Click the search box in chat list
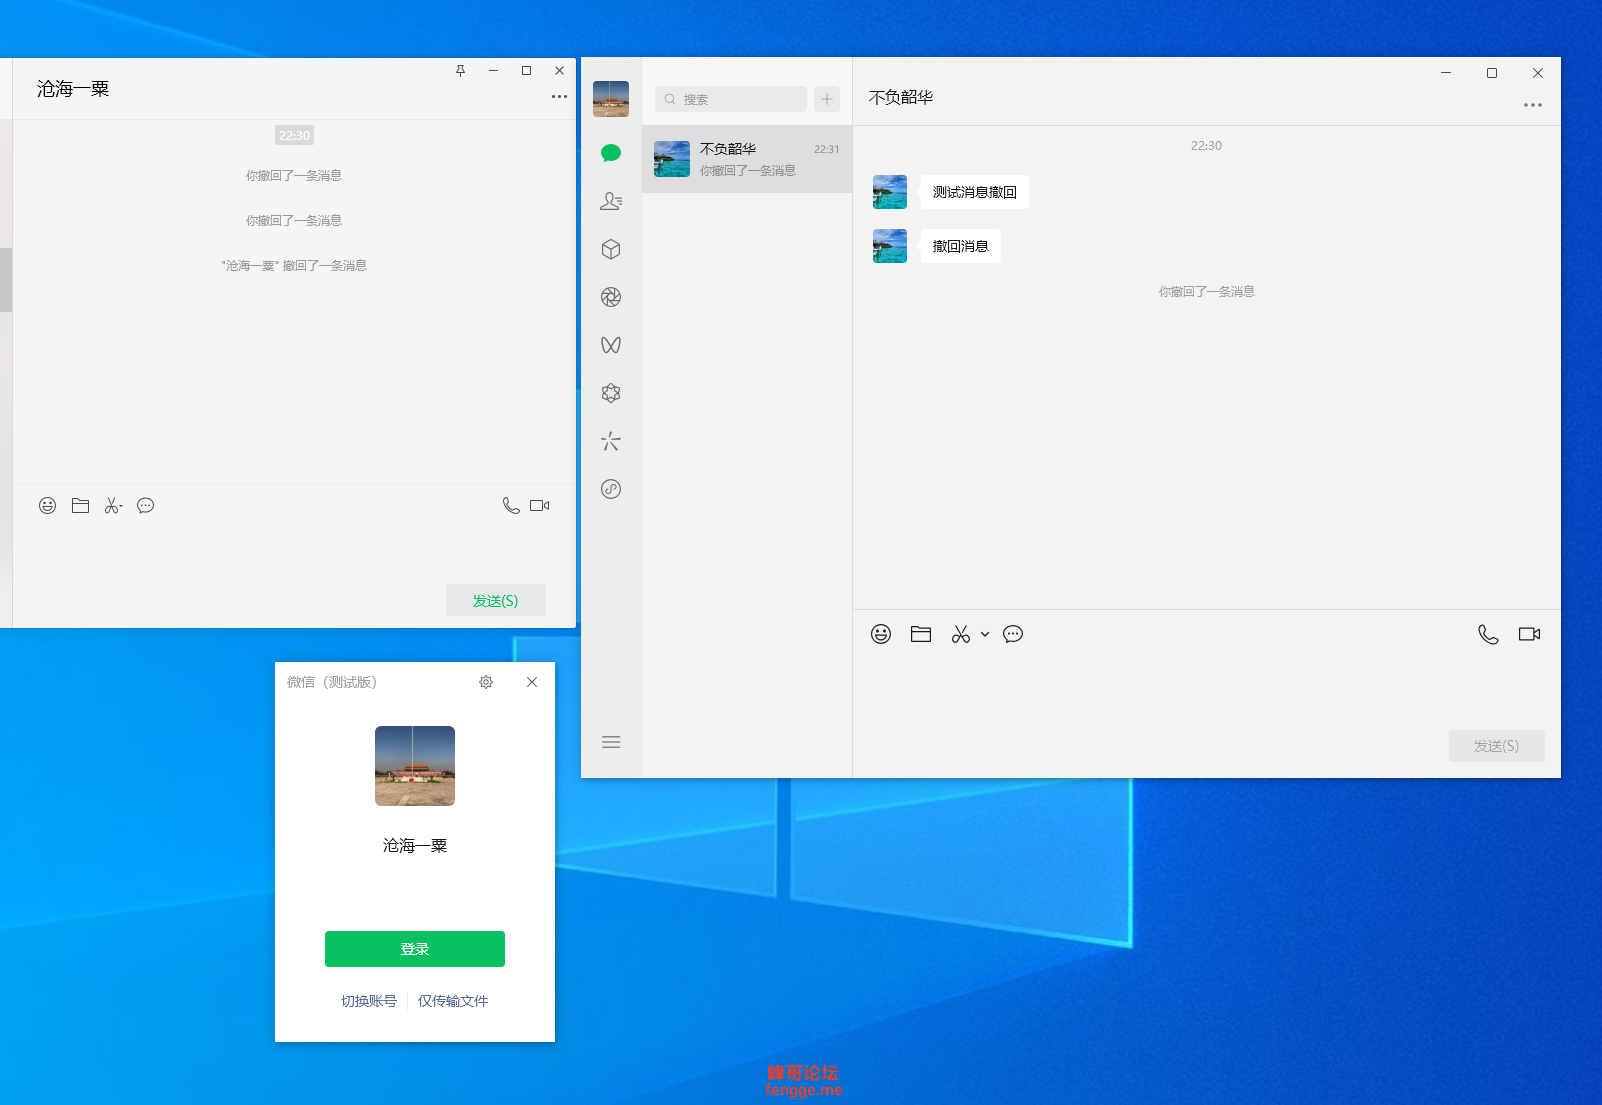Viewport: 1602px width, 1105px height. tap(731, 99)
